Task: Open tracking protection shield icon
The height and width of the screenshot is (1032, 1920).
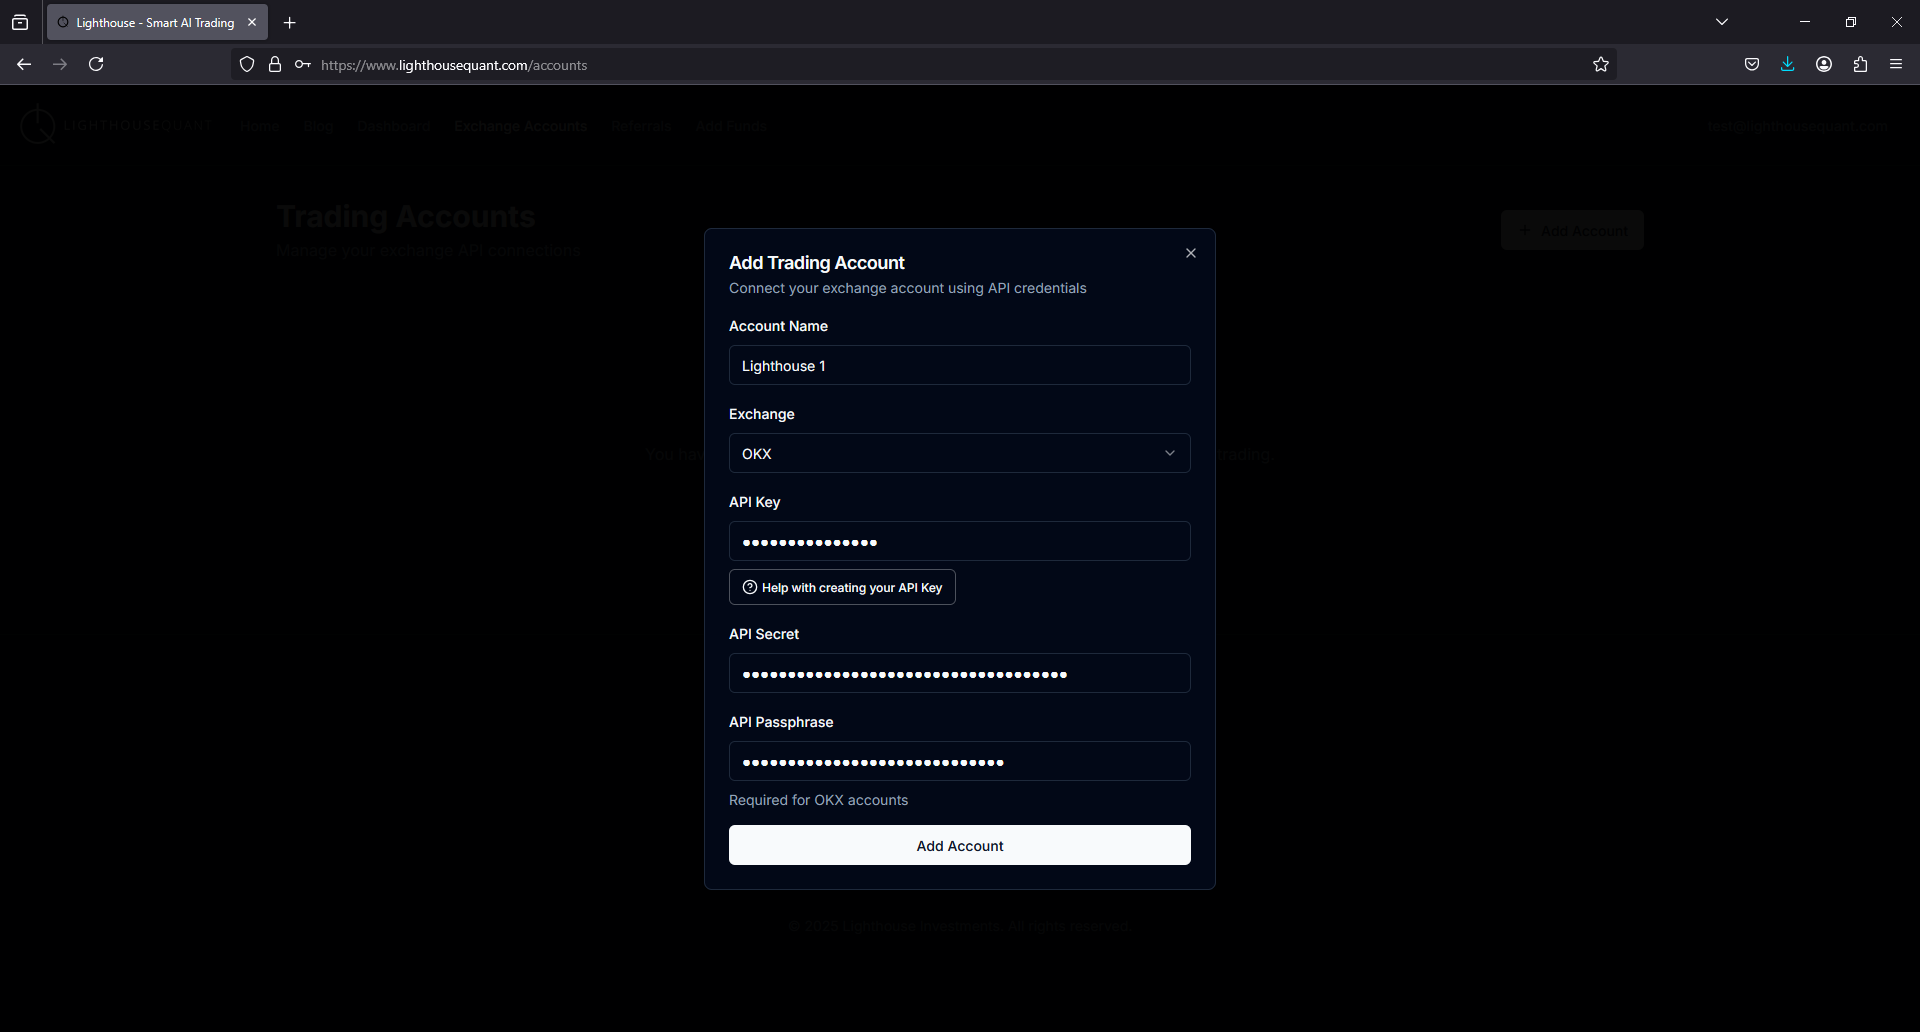Action: [247, 65]
